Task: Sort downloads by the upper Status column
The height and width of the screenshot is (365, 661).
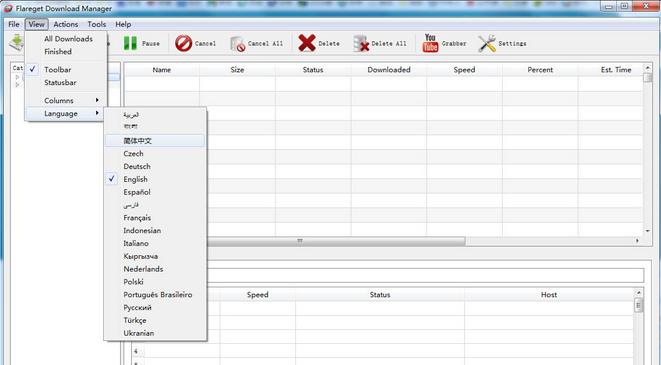Action: (313, 70)
